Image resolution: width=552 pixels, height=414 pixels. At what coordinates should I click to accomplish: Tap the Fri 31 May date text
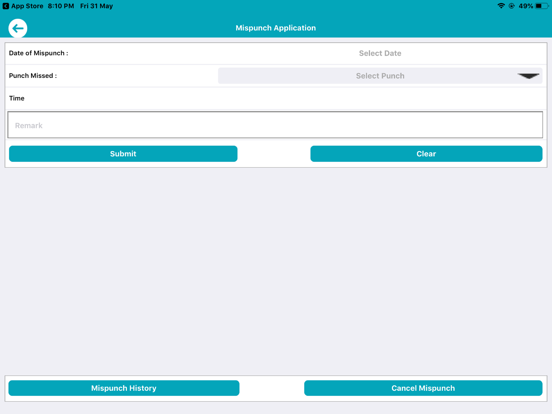pyautogui.click(x=96, y=6)
